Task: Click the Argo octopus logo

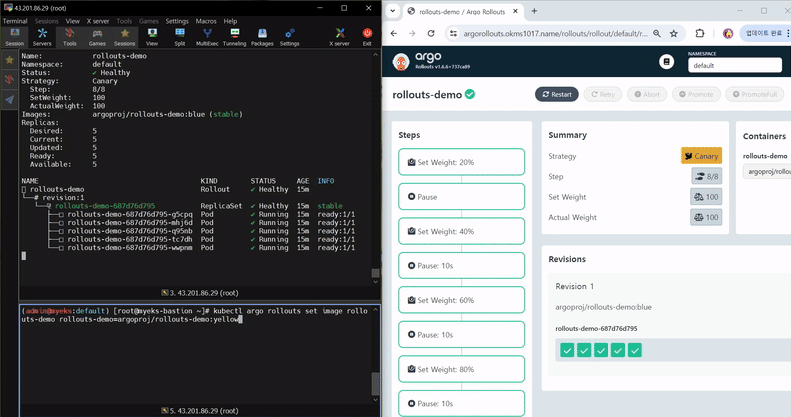Action: tap(401, 62)
